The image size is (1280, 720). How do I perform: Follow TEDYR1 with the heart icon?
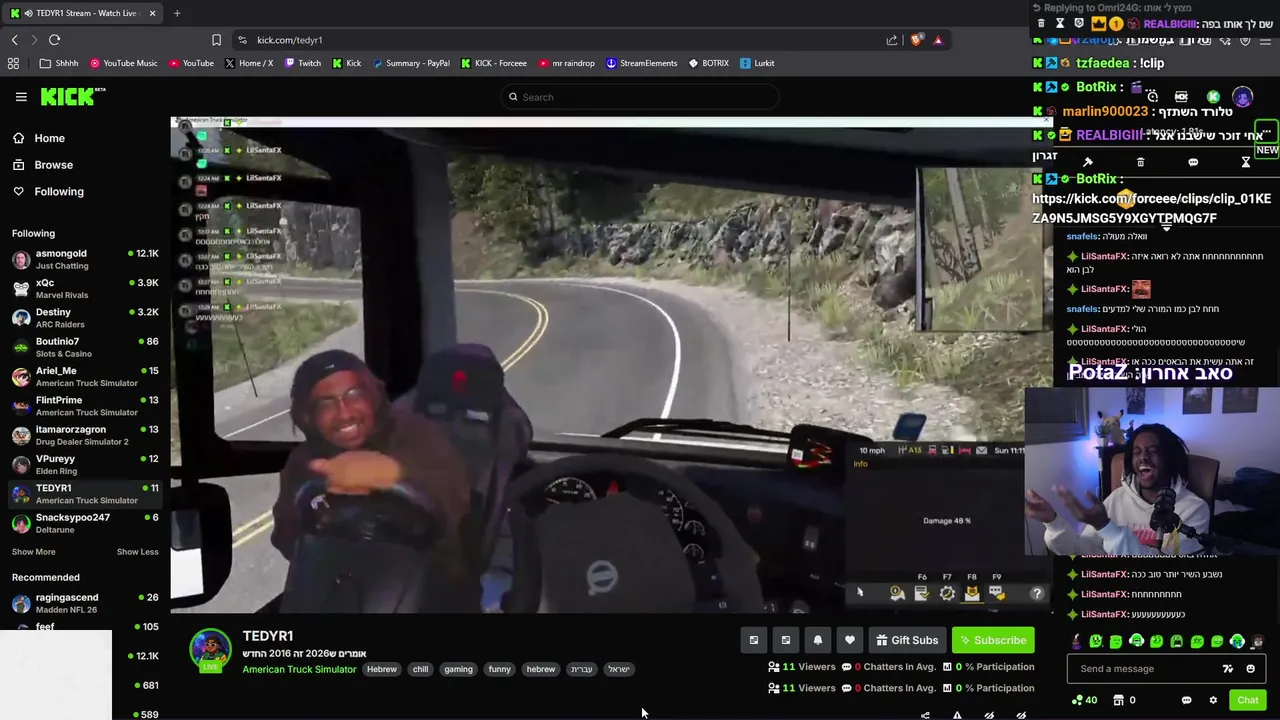tap(850, 640)
